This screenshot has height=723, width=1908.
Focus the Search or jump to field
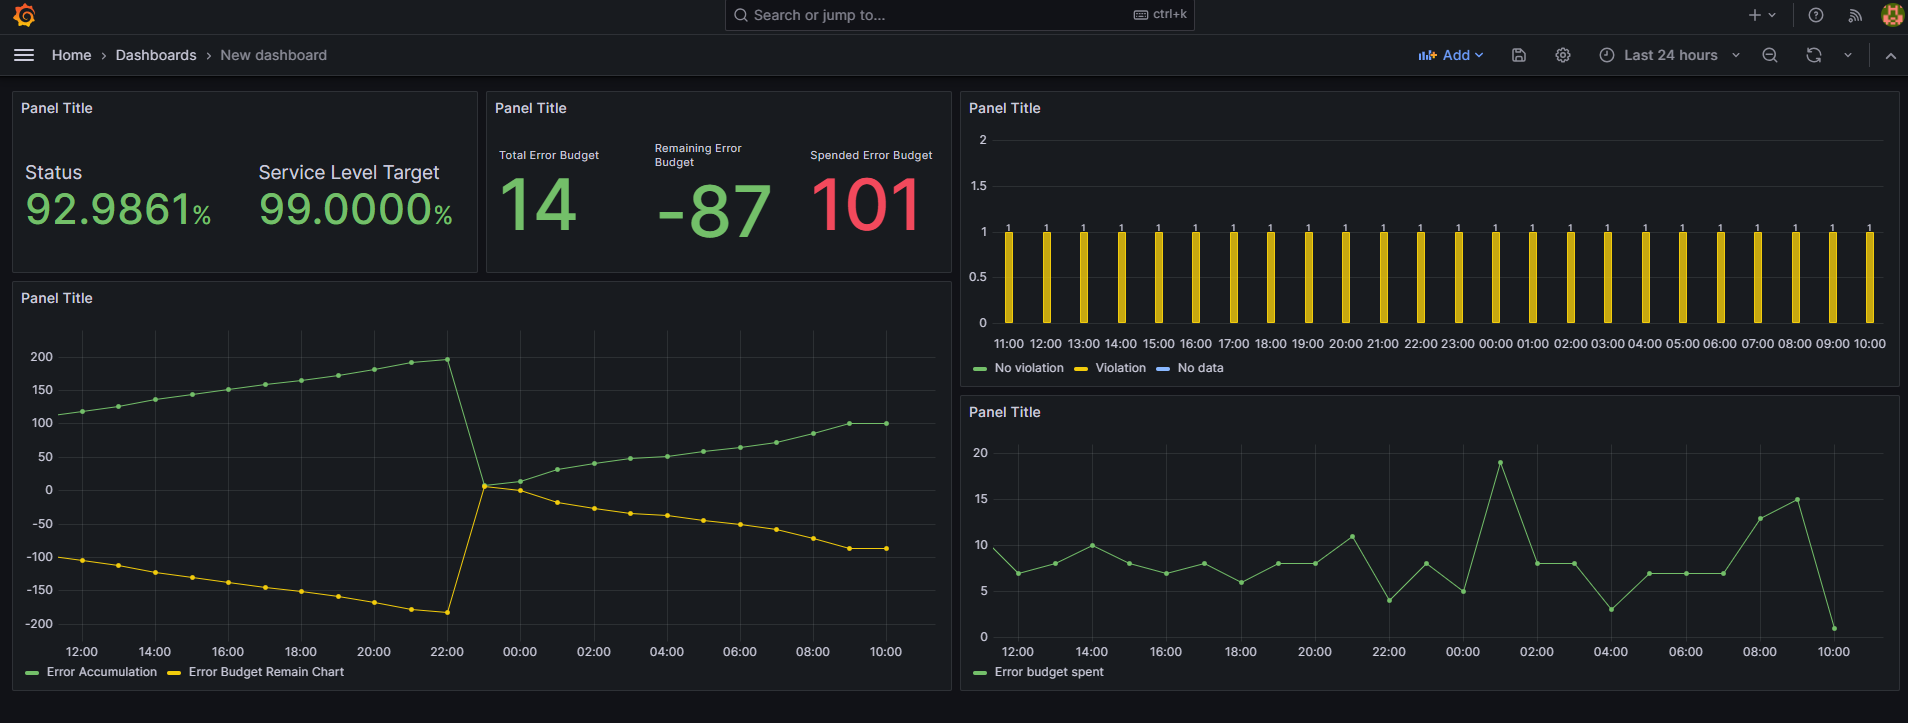pyautogui.click(x=959, y=15)
